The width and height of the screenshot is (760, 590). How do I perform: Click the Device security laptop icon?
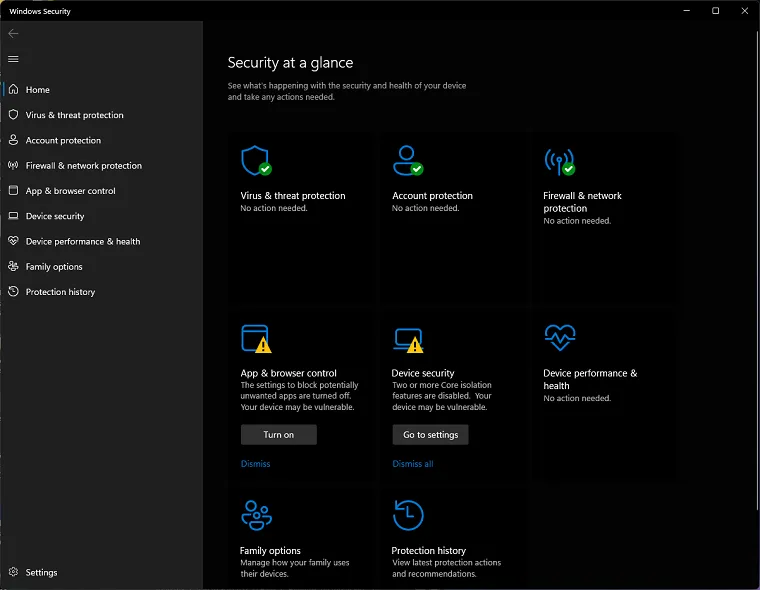point(407,338)
